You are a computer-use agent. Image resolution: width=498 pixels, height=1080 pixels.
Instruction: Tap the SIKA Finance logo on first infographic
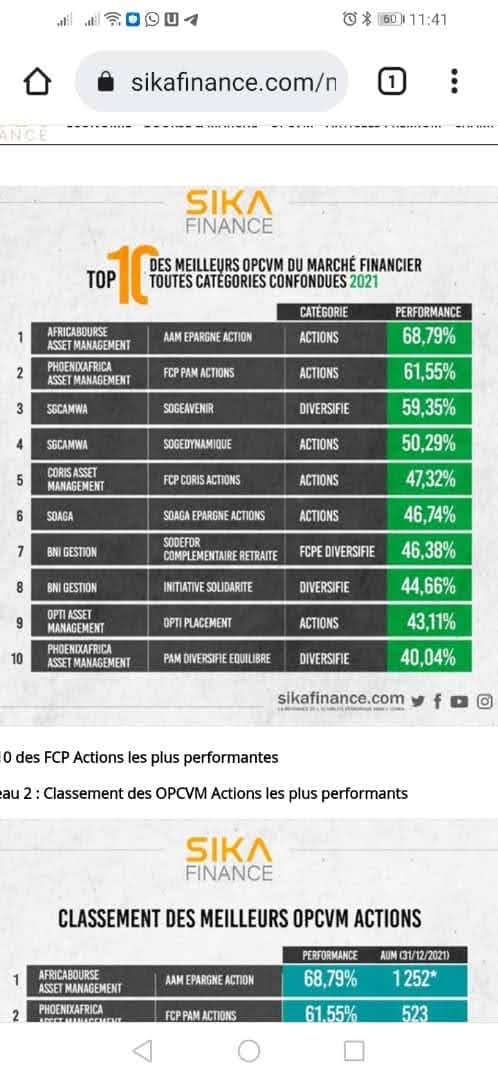pyautogui.click(x=229, y=211)
